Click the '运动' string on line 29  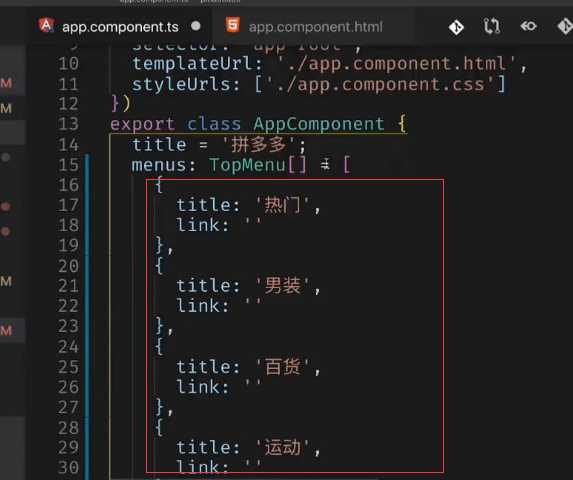coord(282,447)
